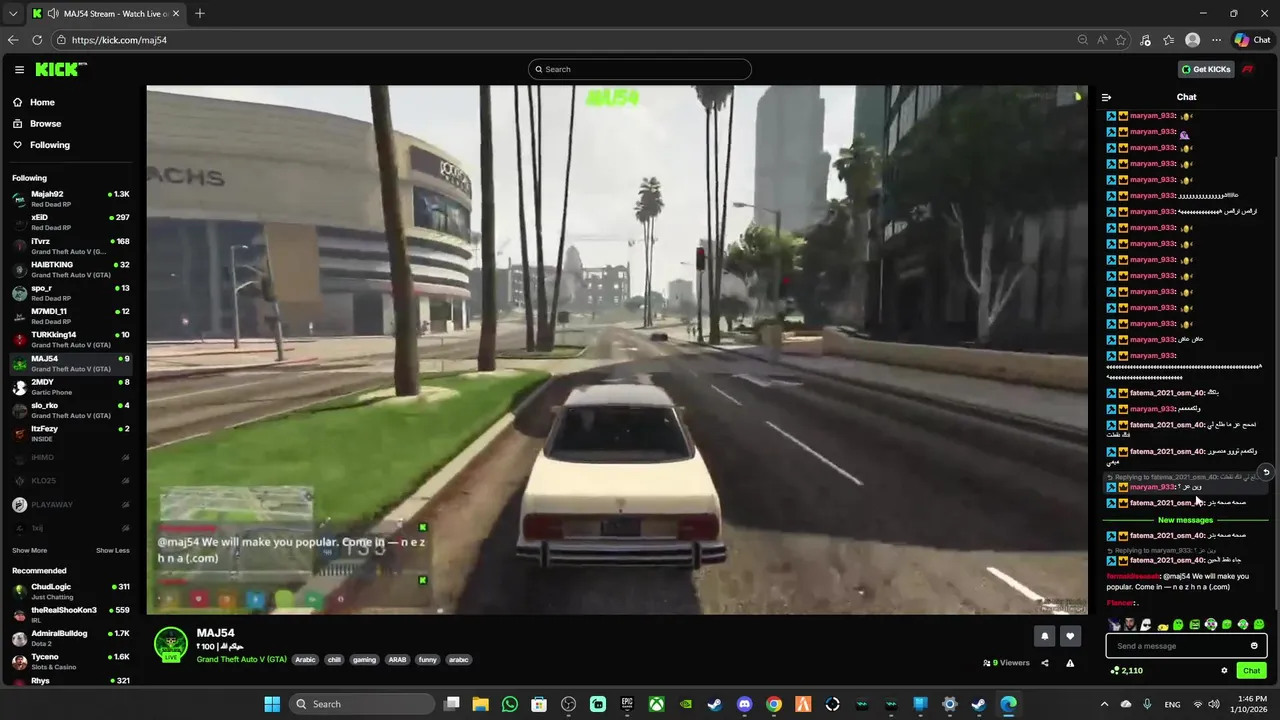The width and height of the screenshot is (1280, 720).
Task: Zoom out using the address bar magnifier
Action: (x=1082, y=40)
